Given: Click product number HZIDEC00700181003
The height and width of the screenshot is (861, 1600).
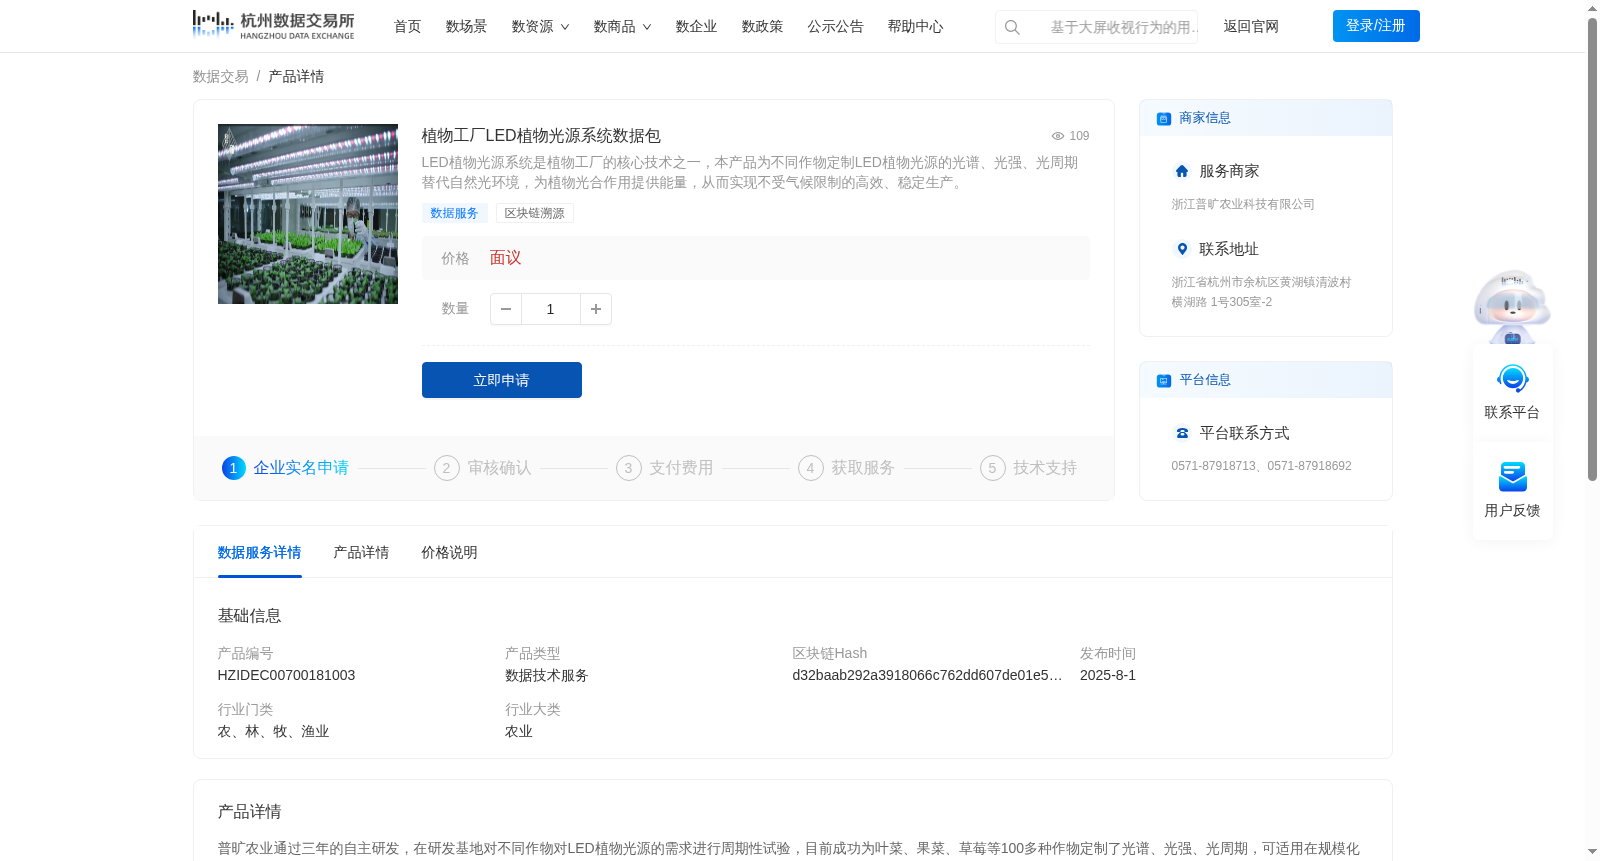Looking at the screenshot, I should (x=286, y=675).
